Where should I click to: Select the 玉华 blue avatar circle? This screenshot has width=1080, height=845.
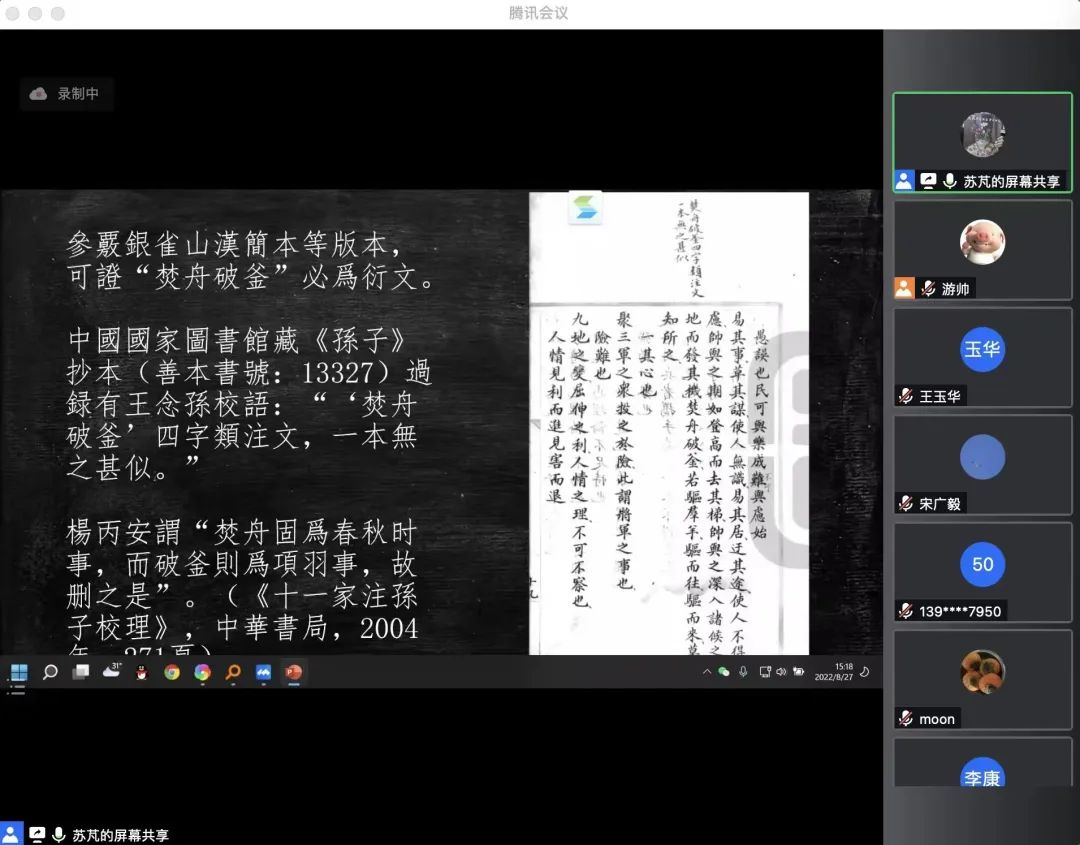coord(982,350)
